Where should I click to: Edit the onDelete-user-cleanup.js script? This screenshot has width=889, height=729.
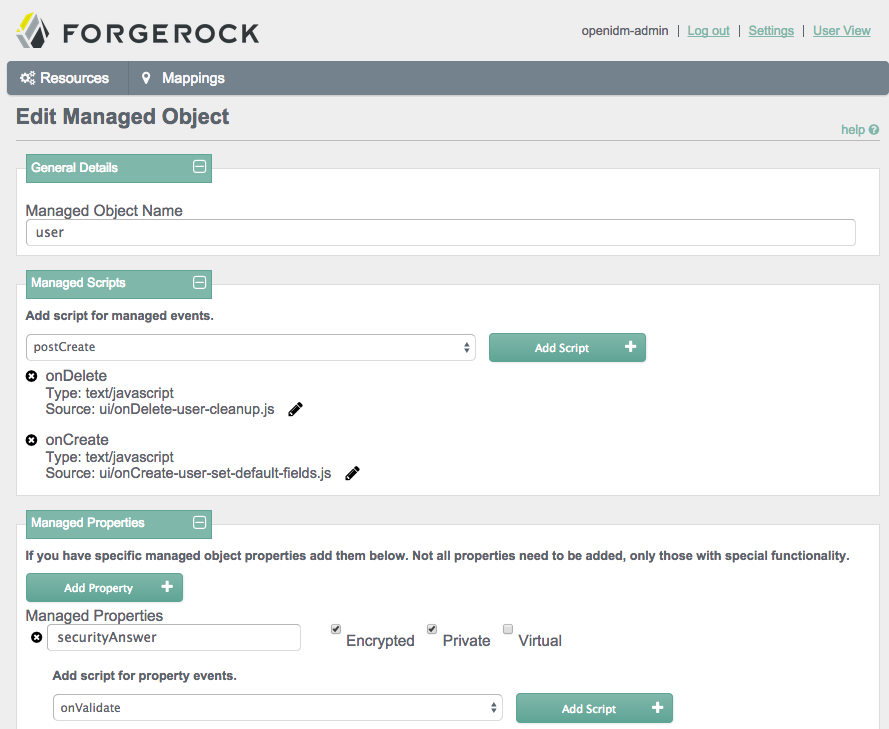click(295, 409)
